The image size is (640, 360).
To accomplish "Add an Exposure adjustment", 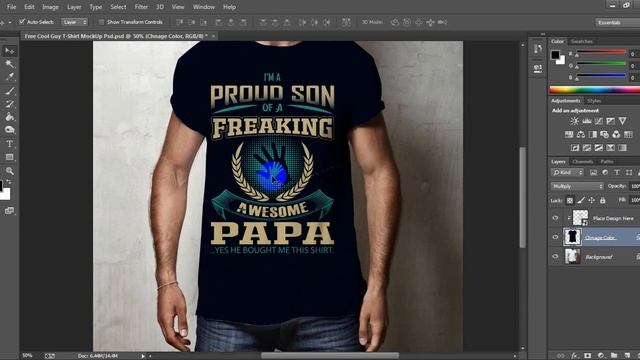I will [610, 121].
